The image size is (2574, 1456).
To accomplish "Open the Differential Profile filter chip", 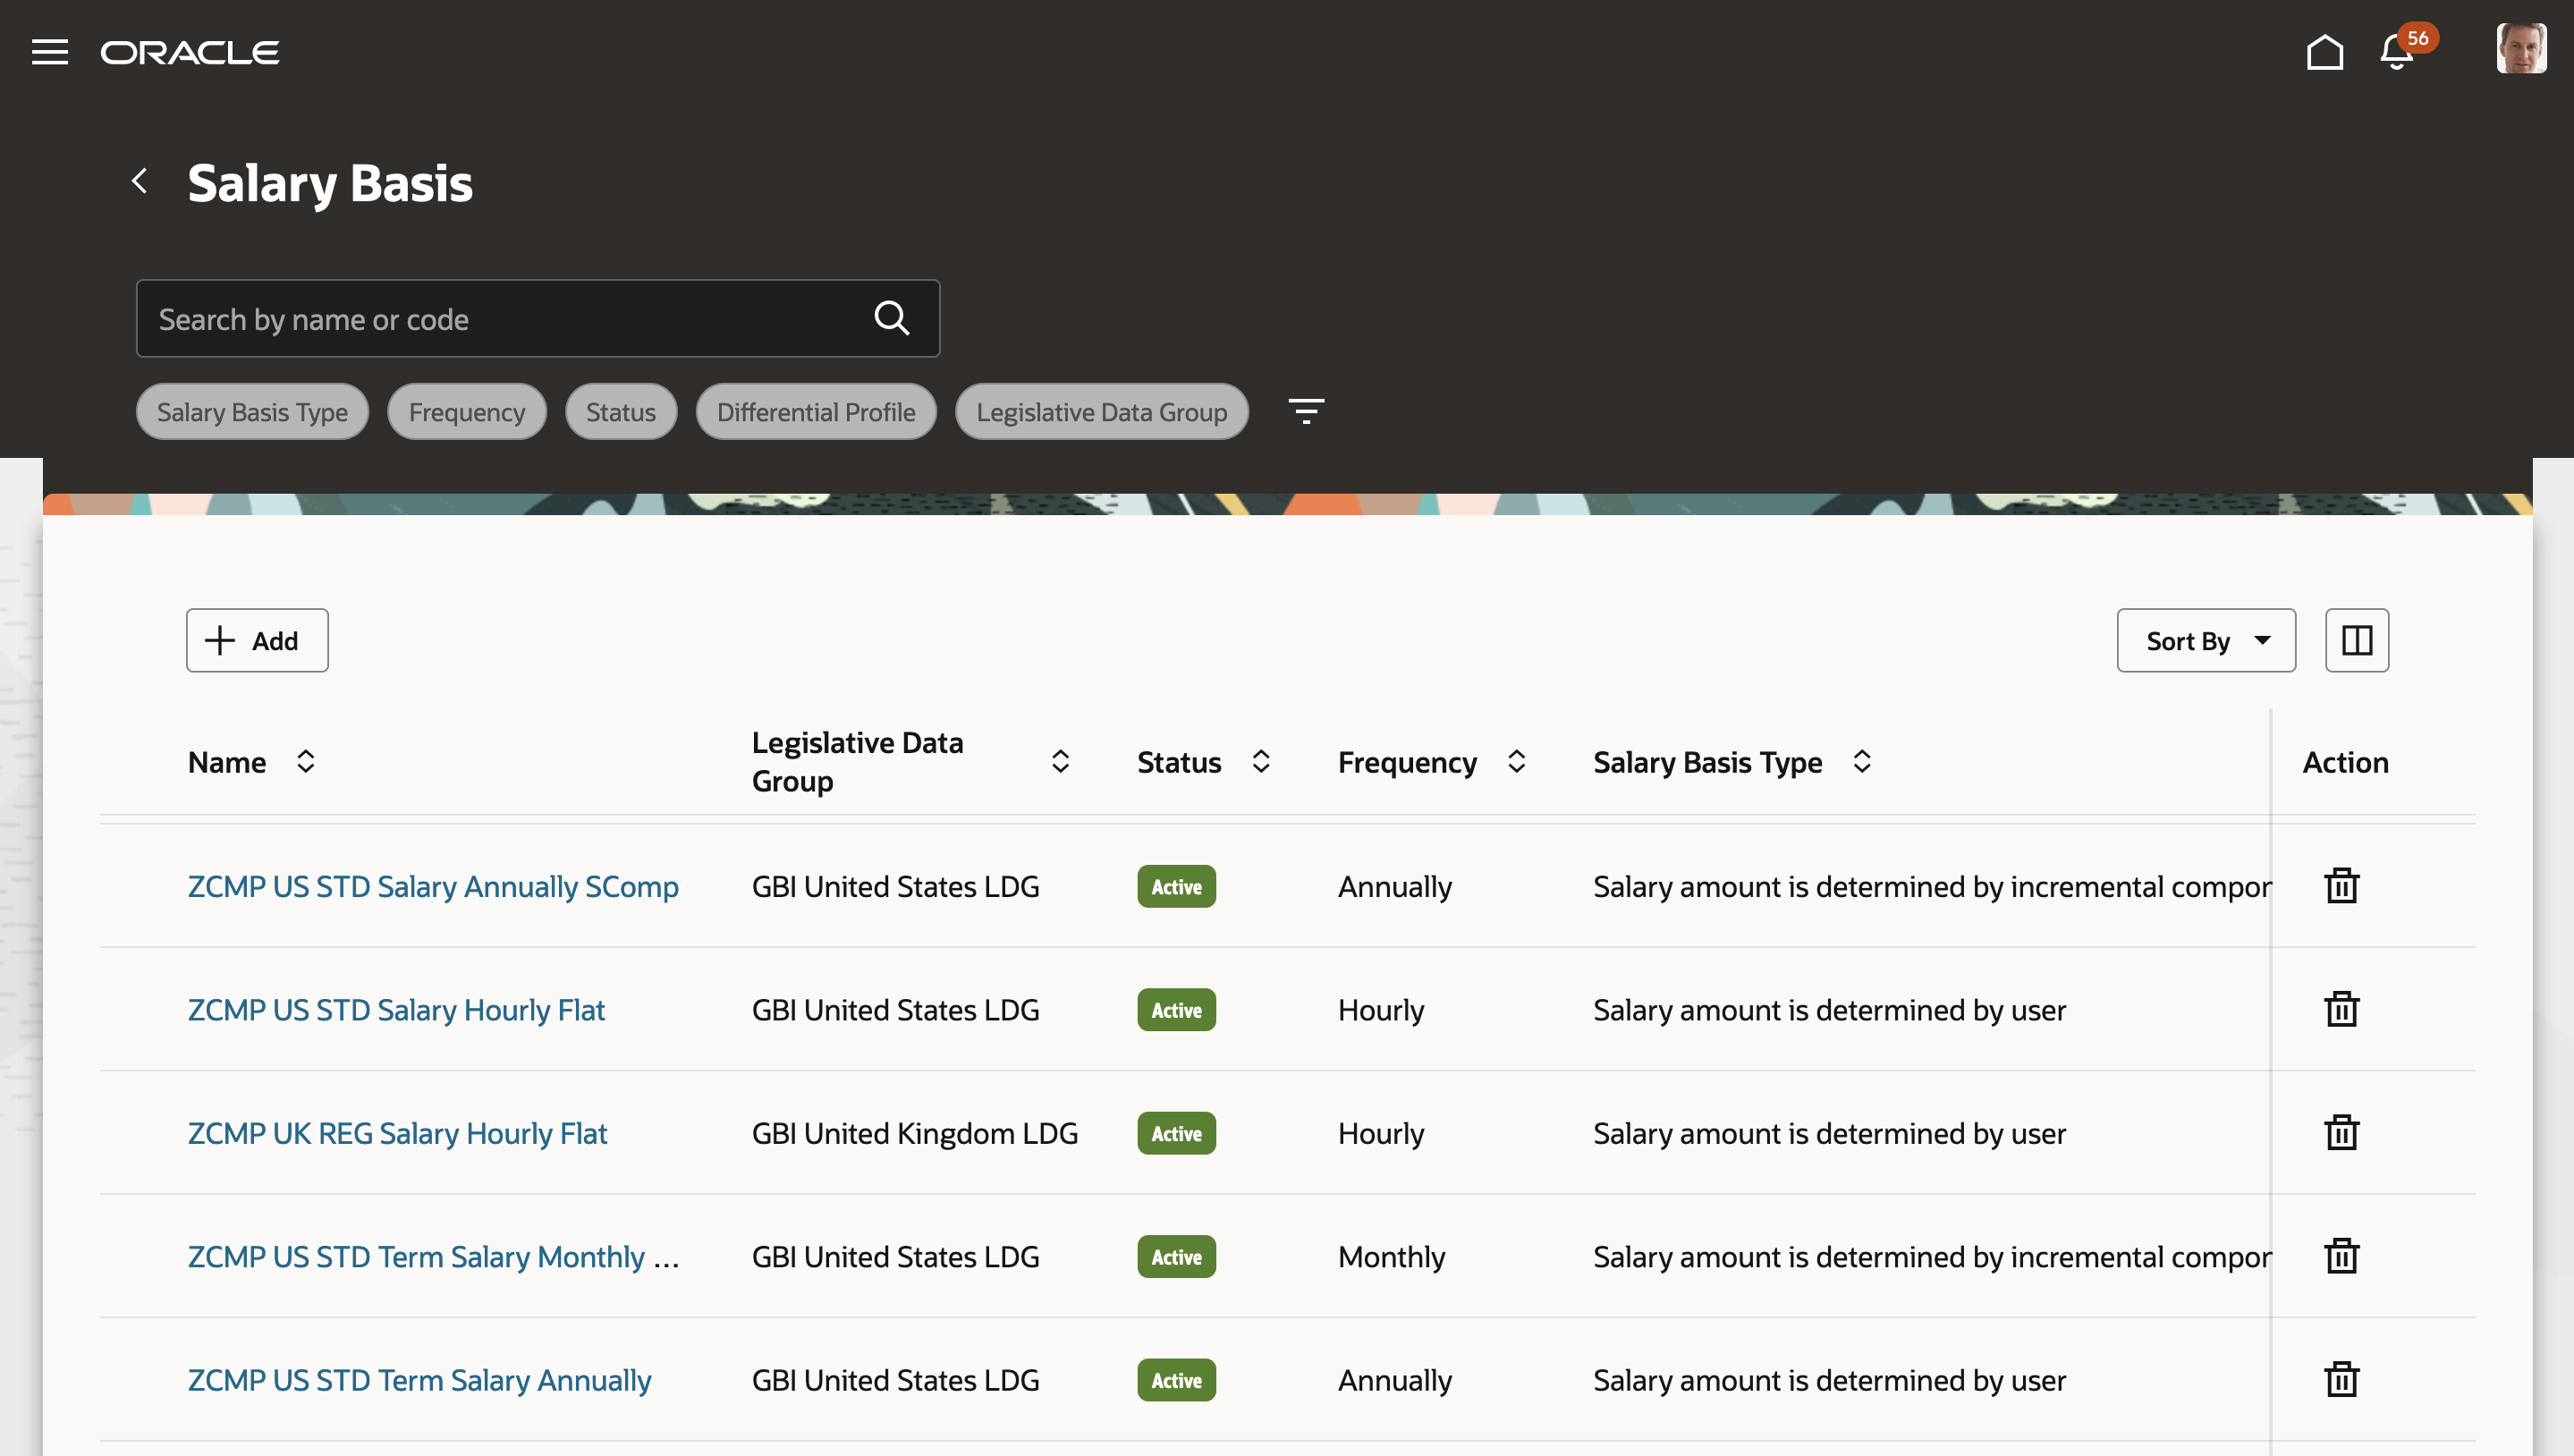I will pos(816,411).
